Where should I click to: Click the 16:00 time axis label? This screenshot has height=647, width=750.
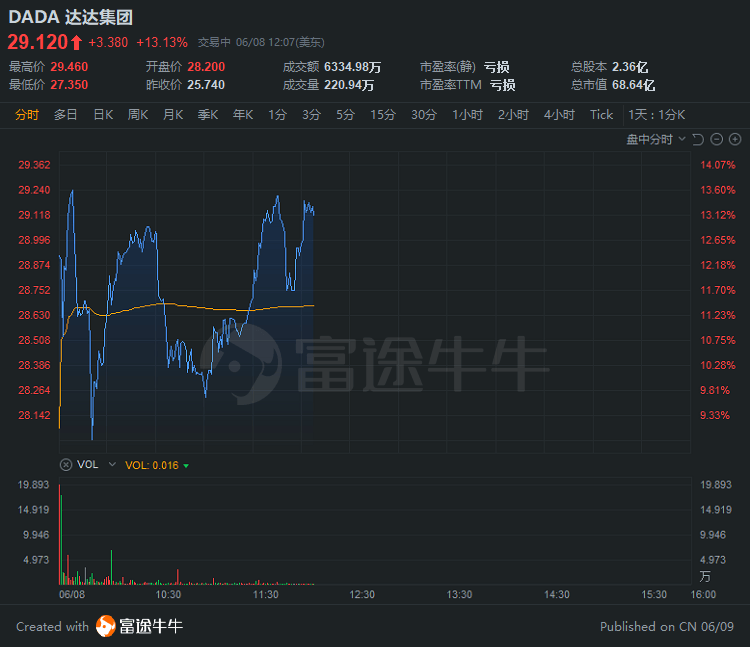(703, 594)
